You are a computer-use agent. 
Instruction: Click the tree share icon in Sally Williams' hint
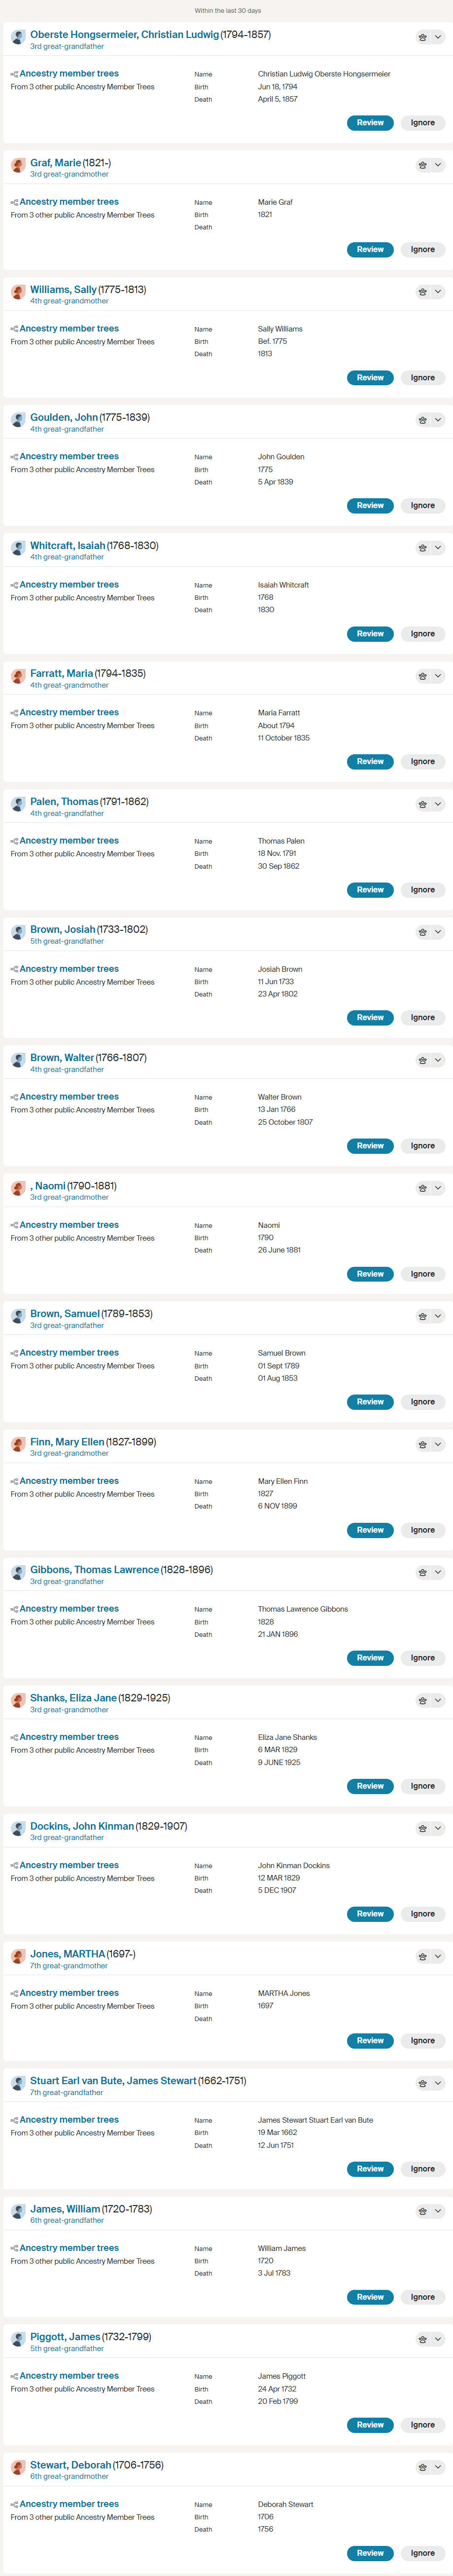14,329
